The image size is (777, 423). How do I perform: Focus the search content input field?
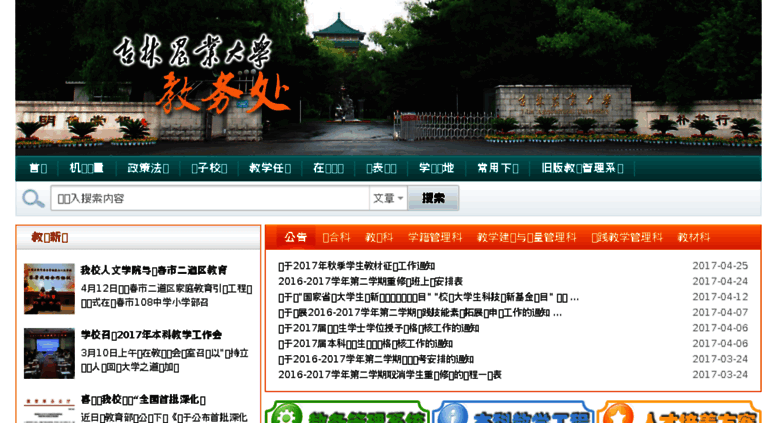click(x=210, y=198)
